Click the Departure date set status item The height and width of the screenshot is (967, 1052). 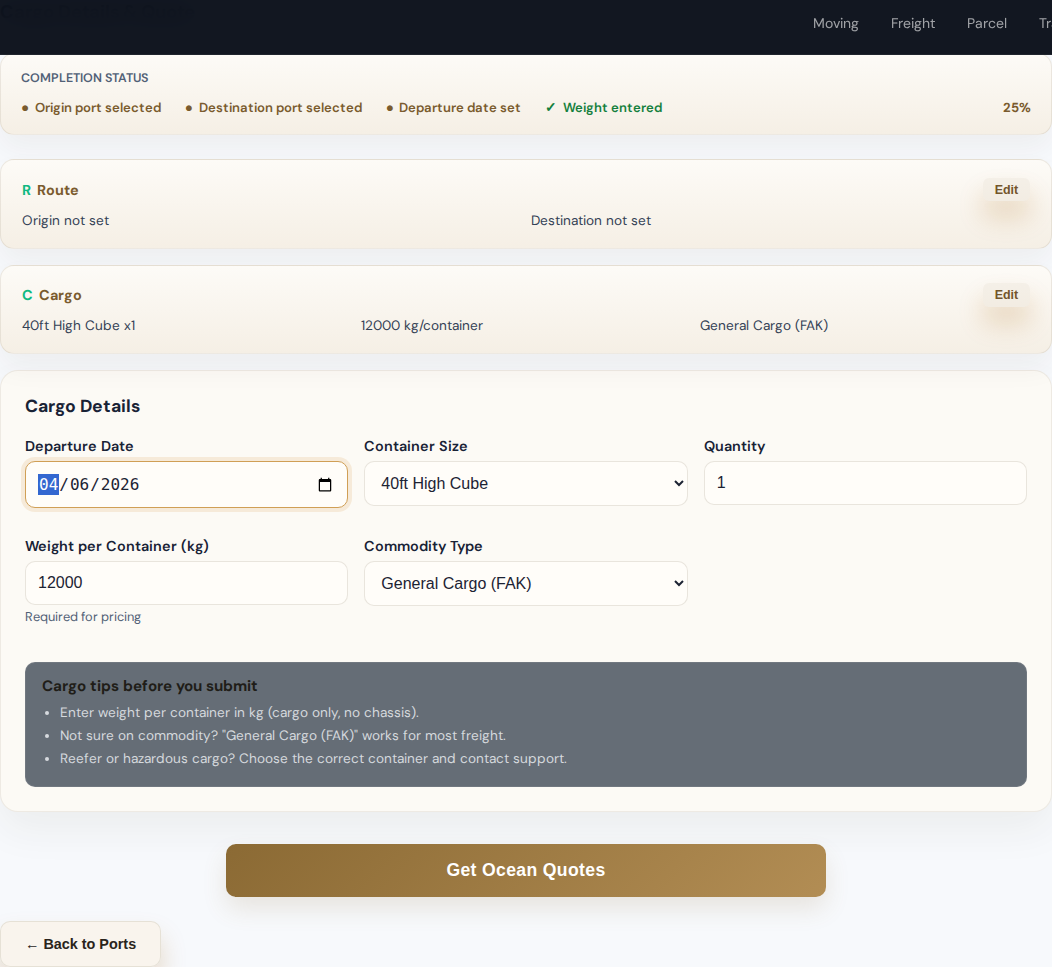click(459, 108)
